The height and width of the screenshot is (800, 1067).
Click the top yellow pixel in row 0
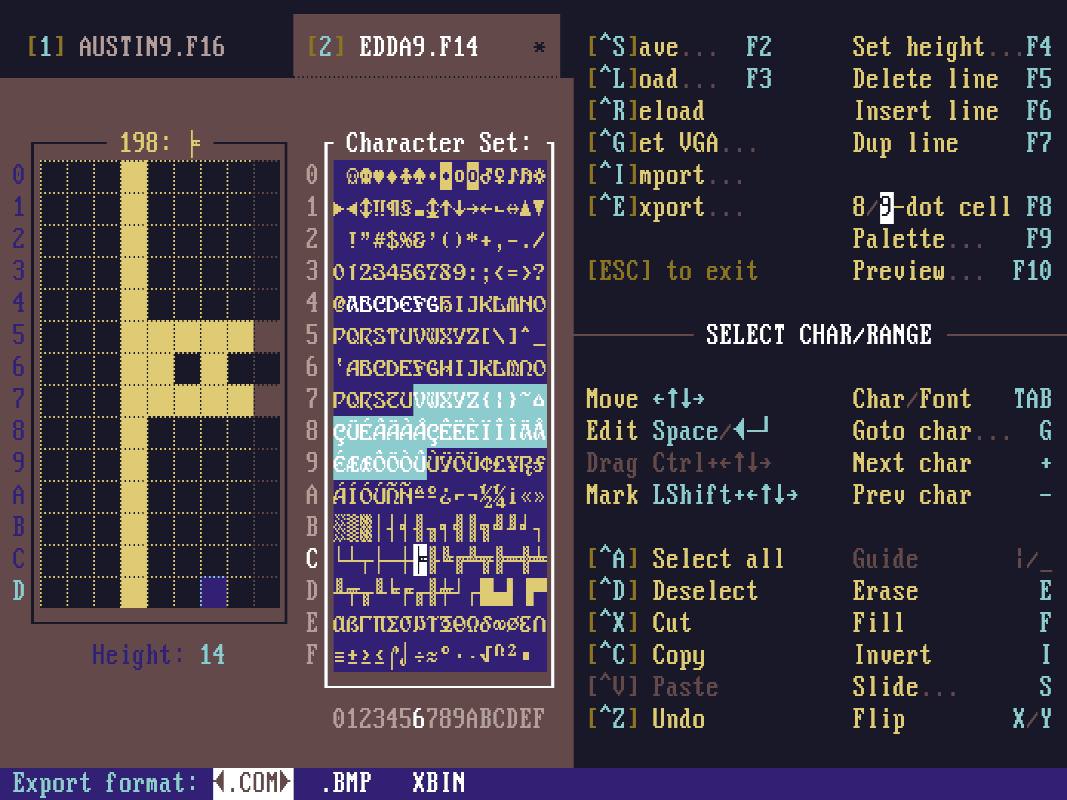pyautogui.click(x=134, y=176)
